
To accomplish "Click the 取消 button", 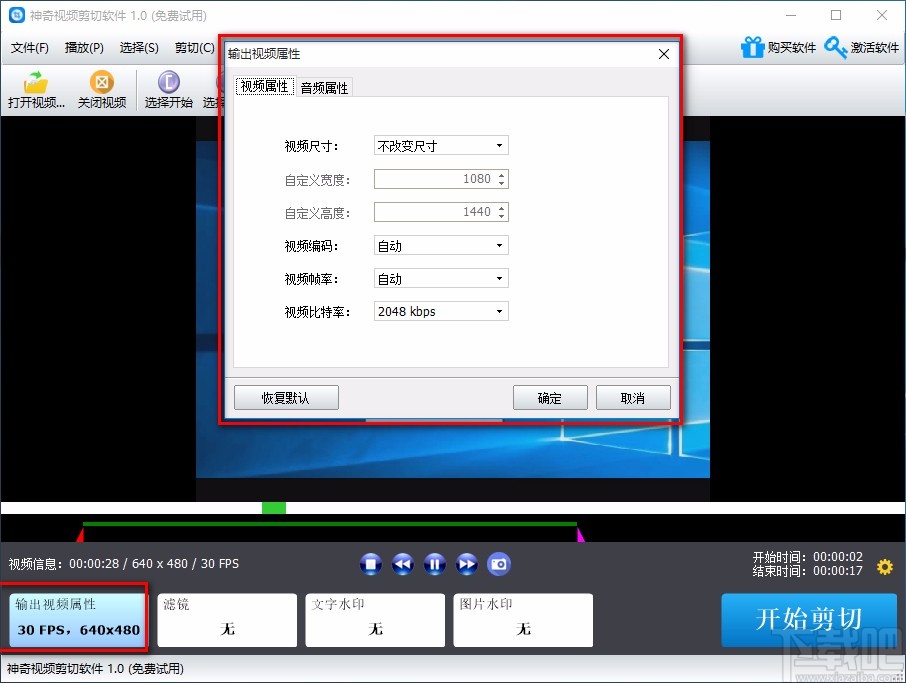I will 633,398.
